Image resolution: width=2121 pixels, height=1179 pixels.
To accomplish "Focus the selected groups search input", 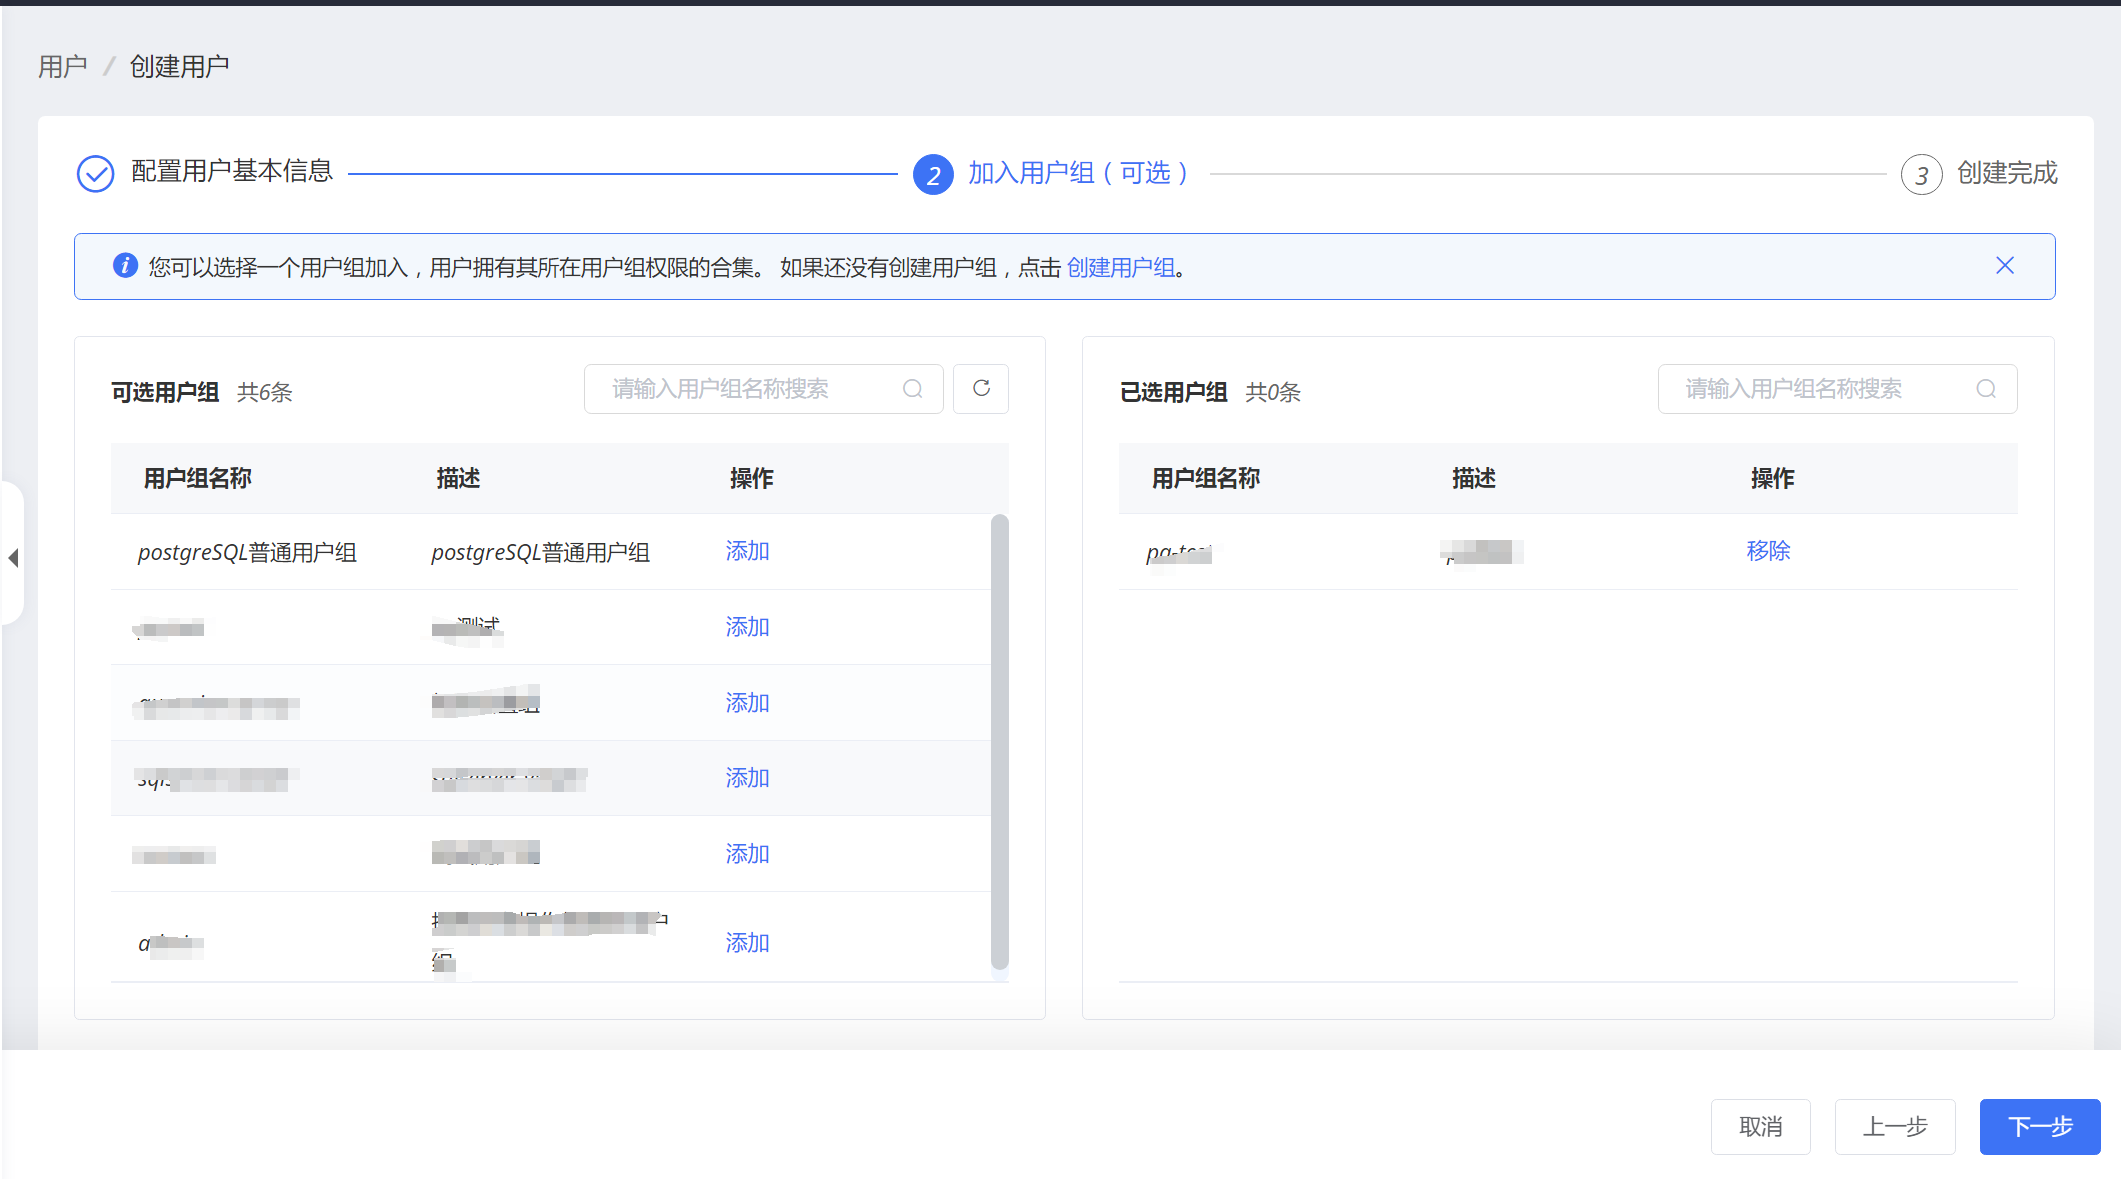I will 1837,389.
